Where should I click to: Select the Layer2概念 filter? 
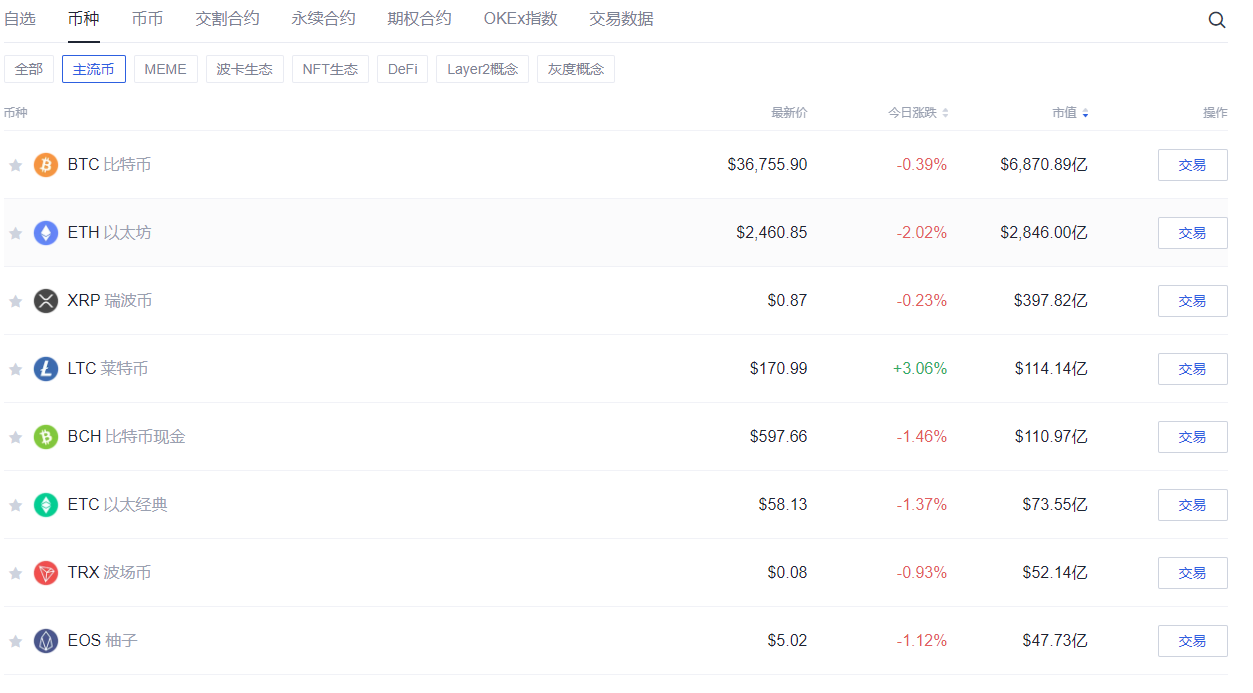(483, 69)
